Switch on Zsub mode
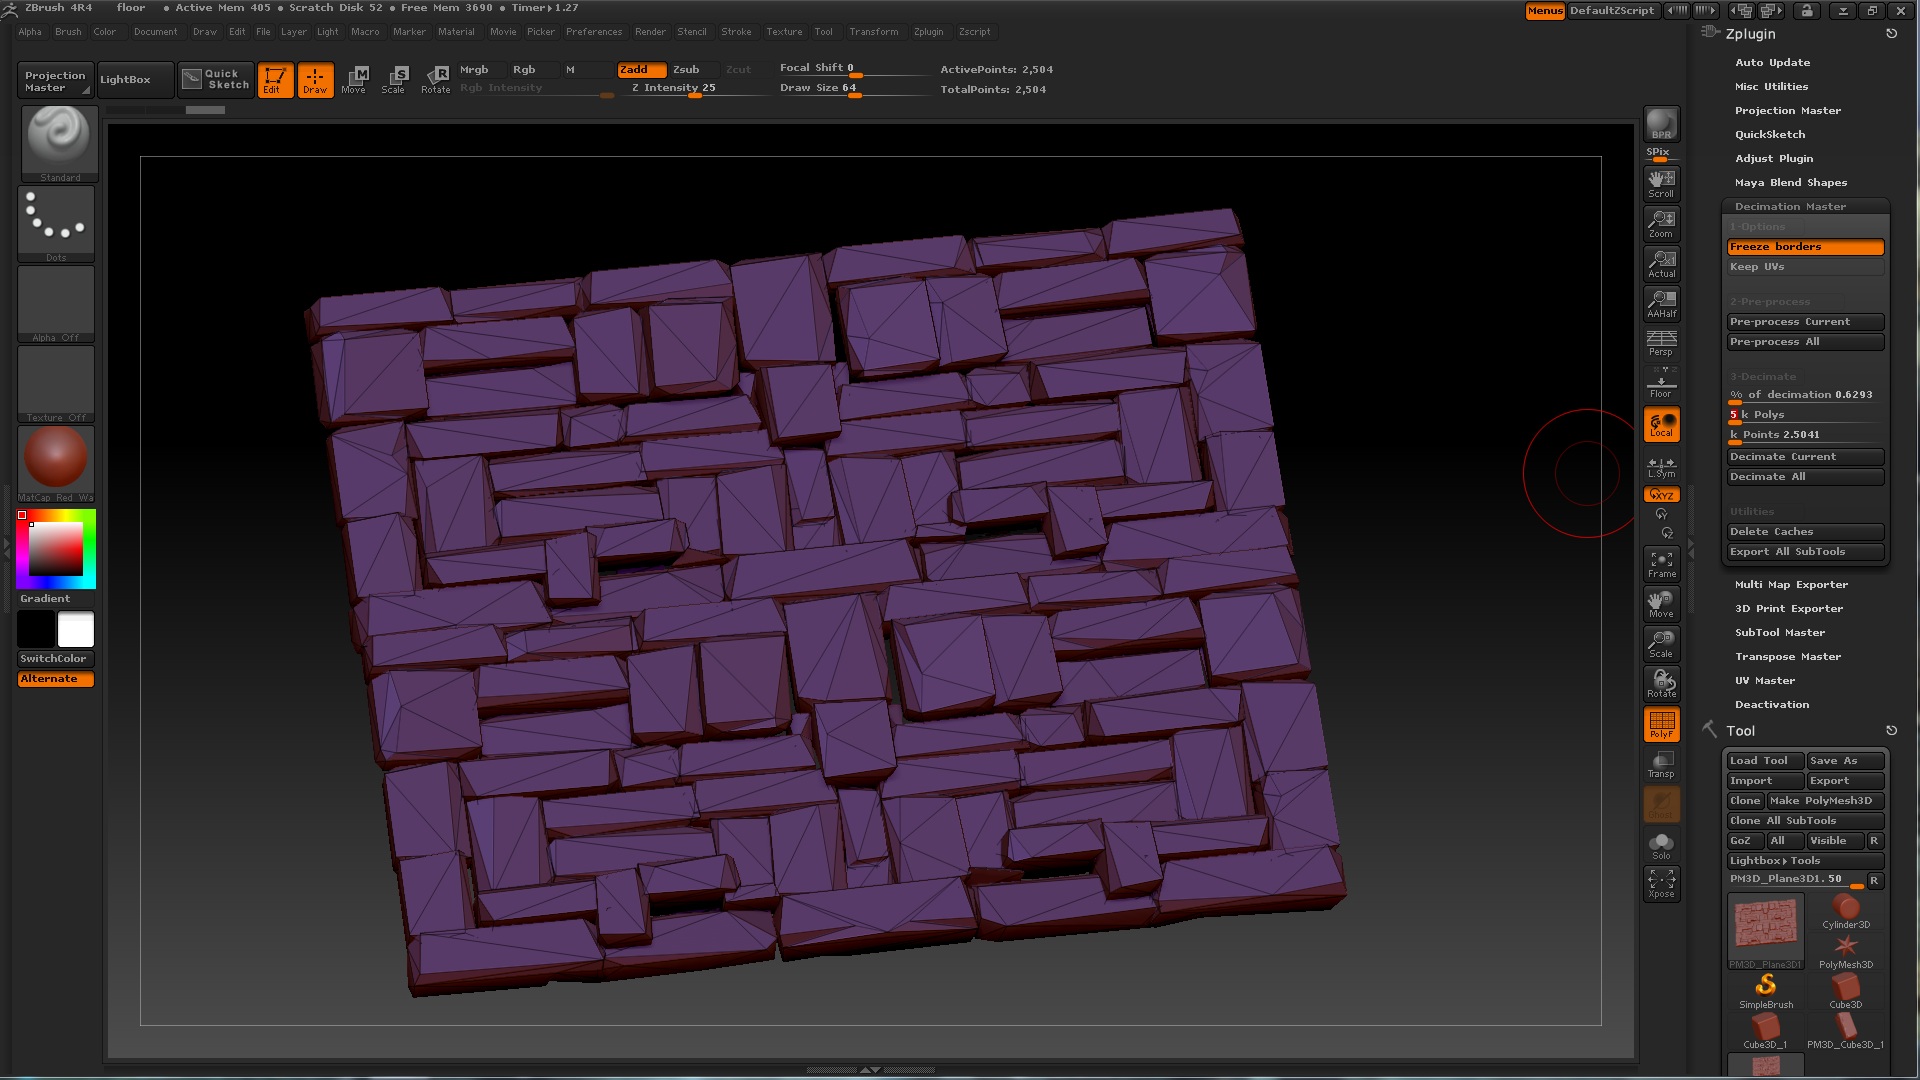This screenshot has height=1080, width=1920. point(686,69)
